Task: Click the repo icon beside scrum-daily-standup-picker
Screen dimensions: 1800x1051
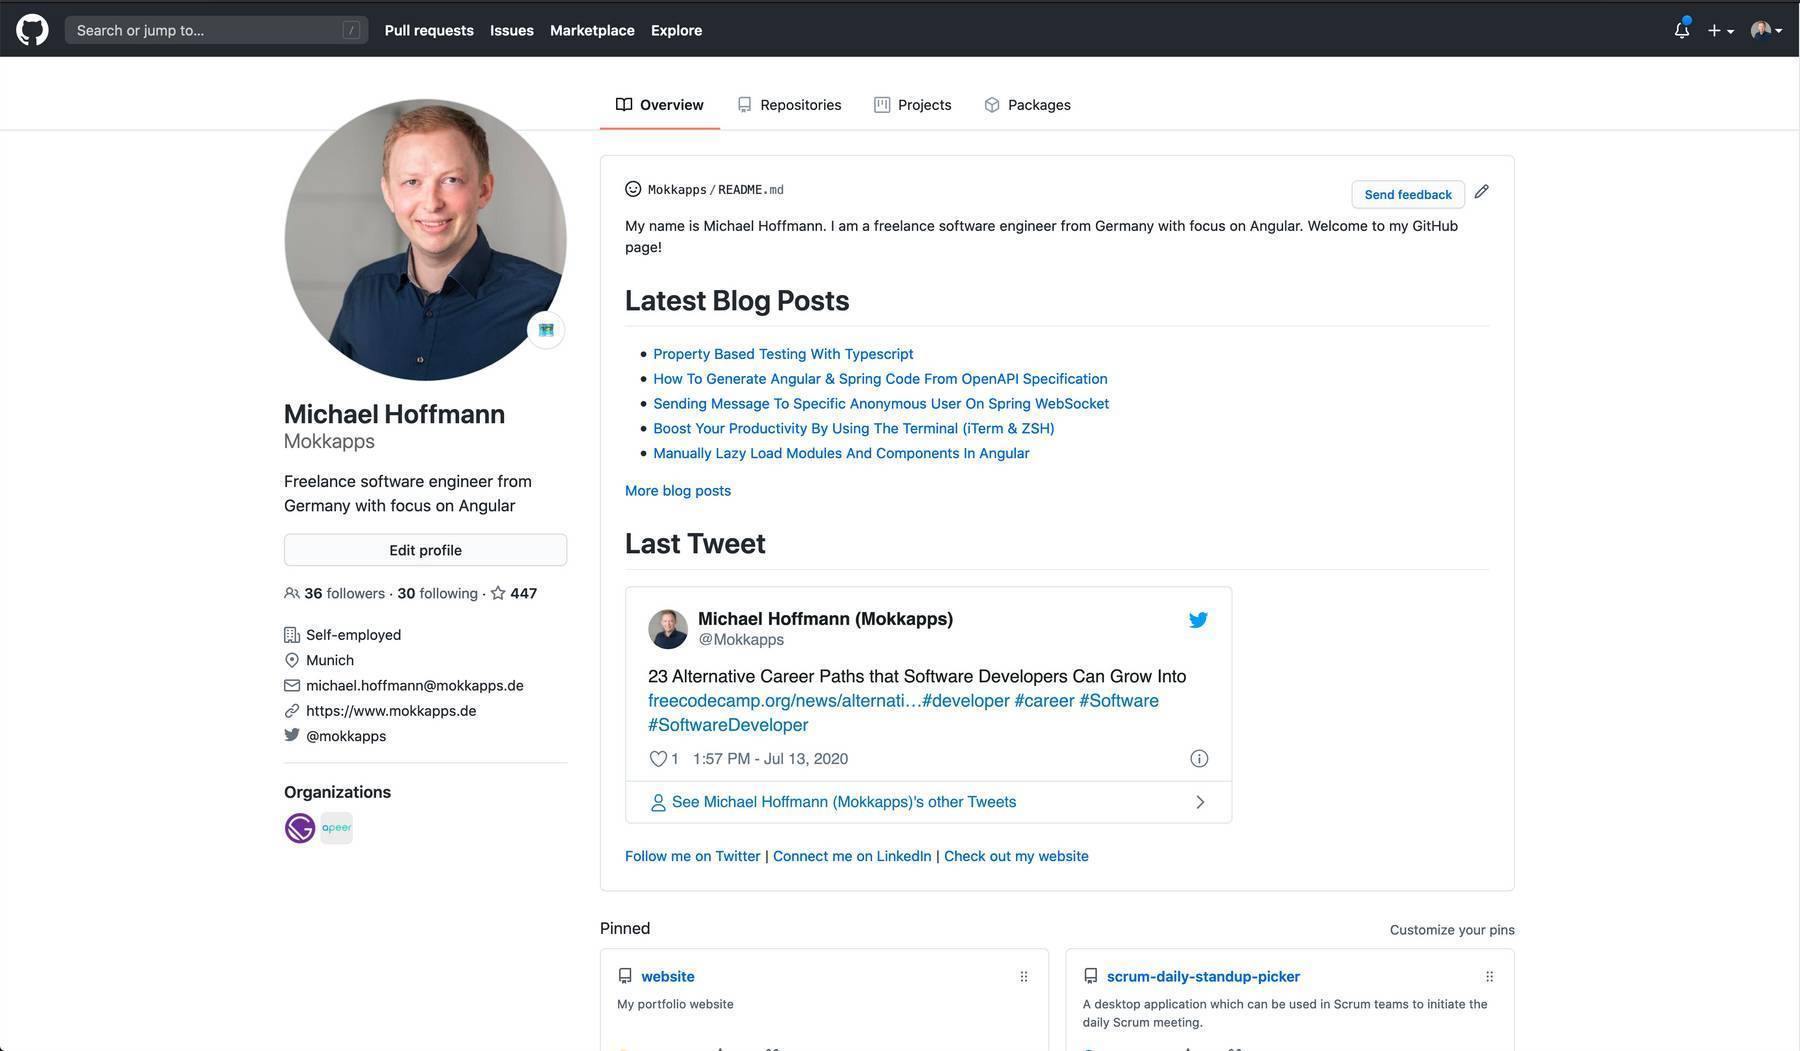Action: pyautogui.click(x=1091, y=976)
